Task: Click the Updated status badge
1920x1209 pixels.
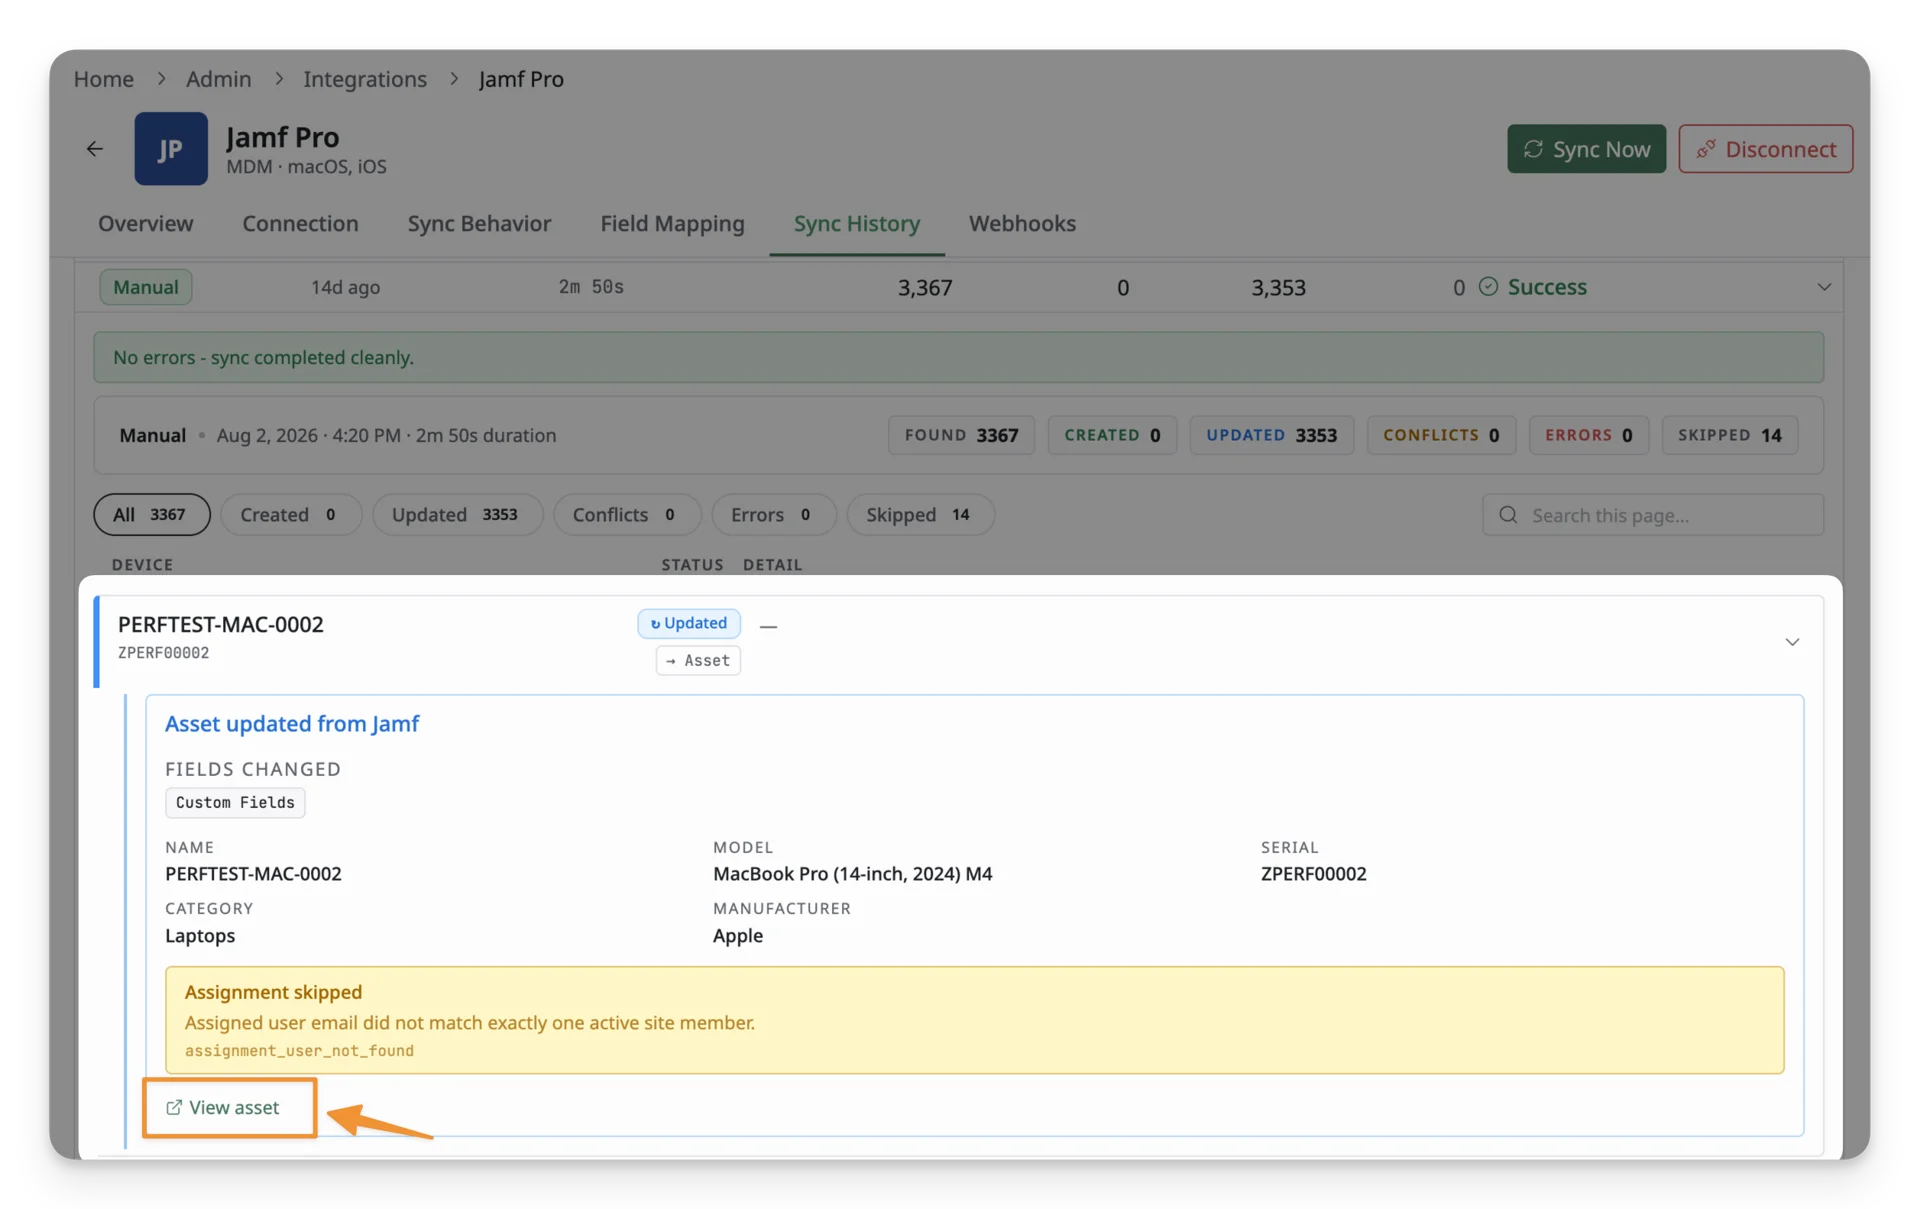Action: [x=689, y=623]
